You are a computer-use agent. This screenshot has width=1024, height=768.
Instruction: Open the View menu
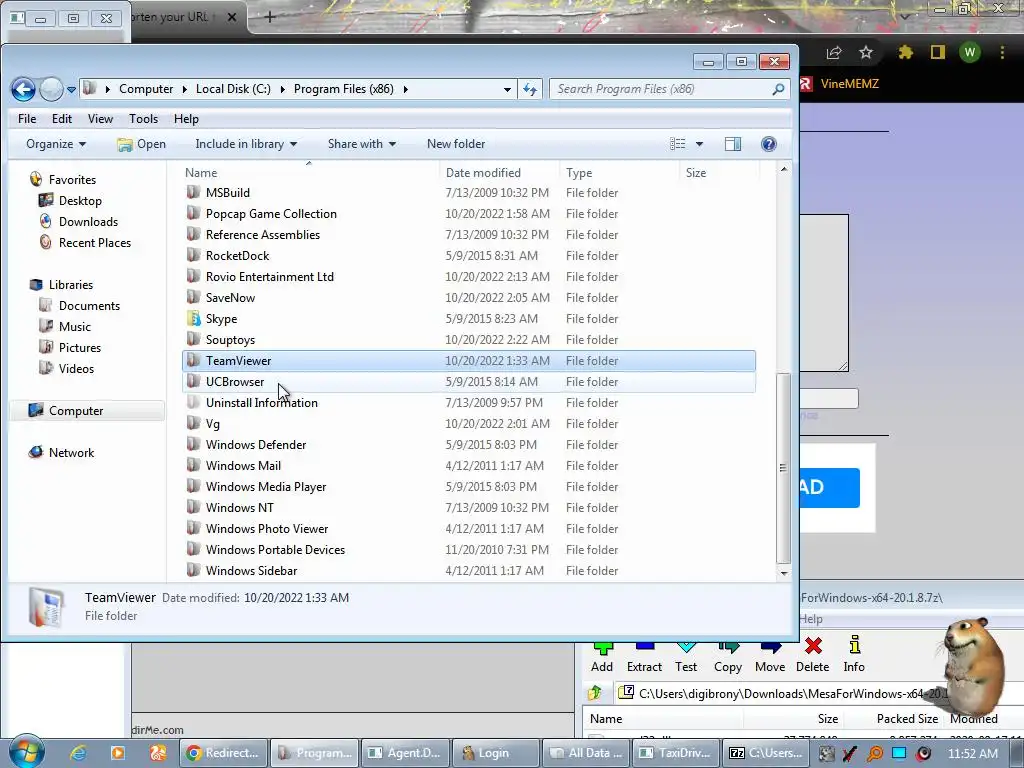[x=100, y=119]
